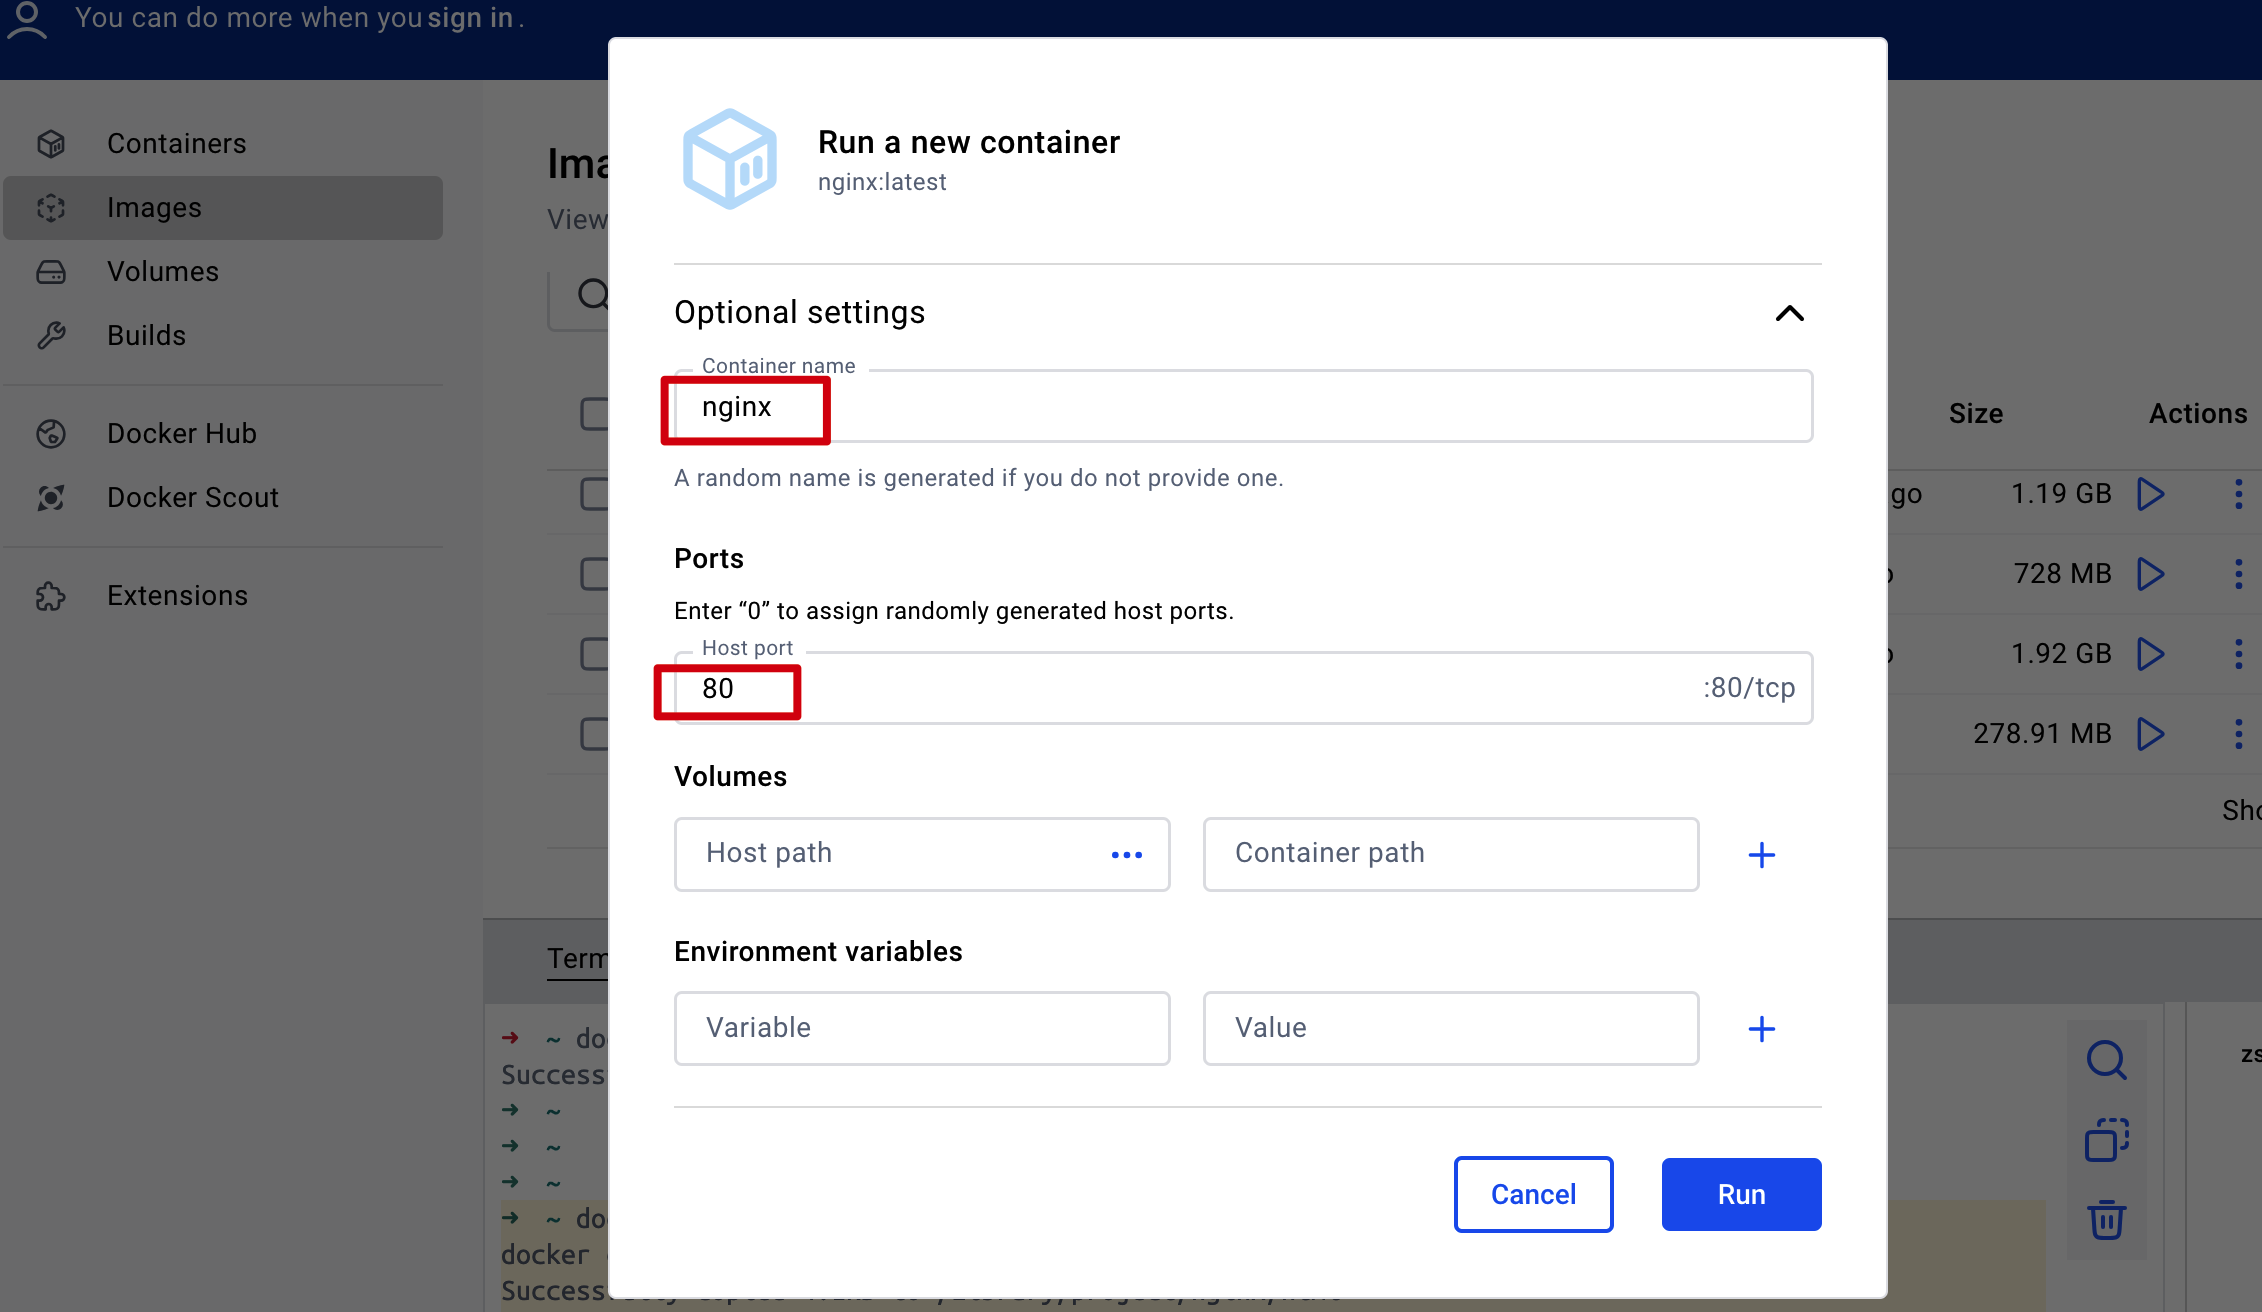2262x1312 pixels.
Task: Click the sign in link
Action: point(470,18)
